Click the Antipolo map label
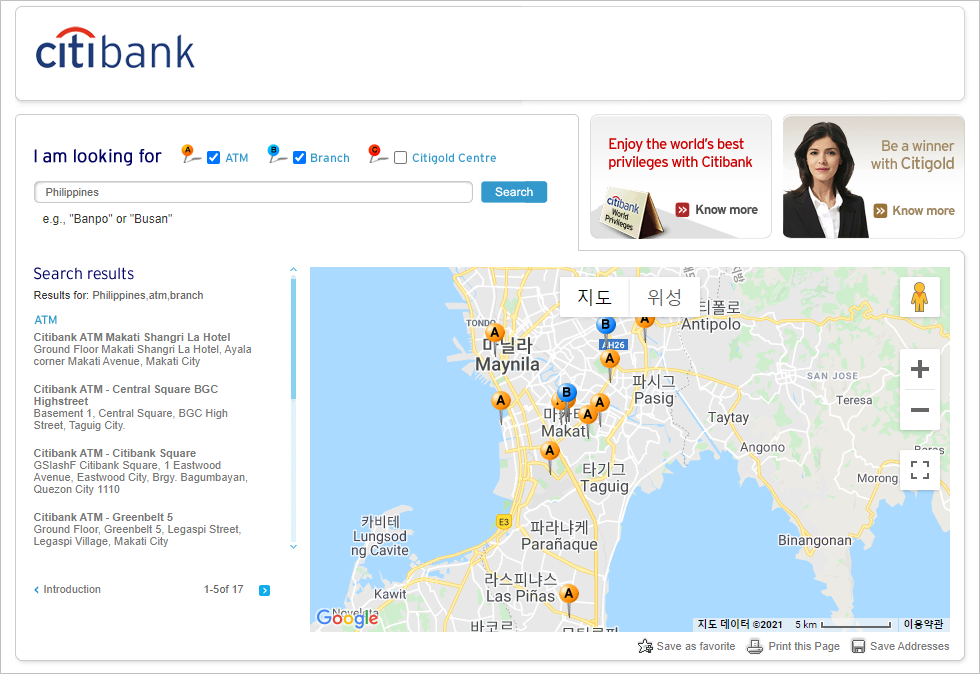The width and height of the screenshot is (980, 674). click(x=711, y=324)
